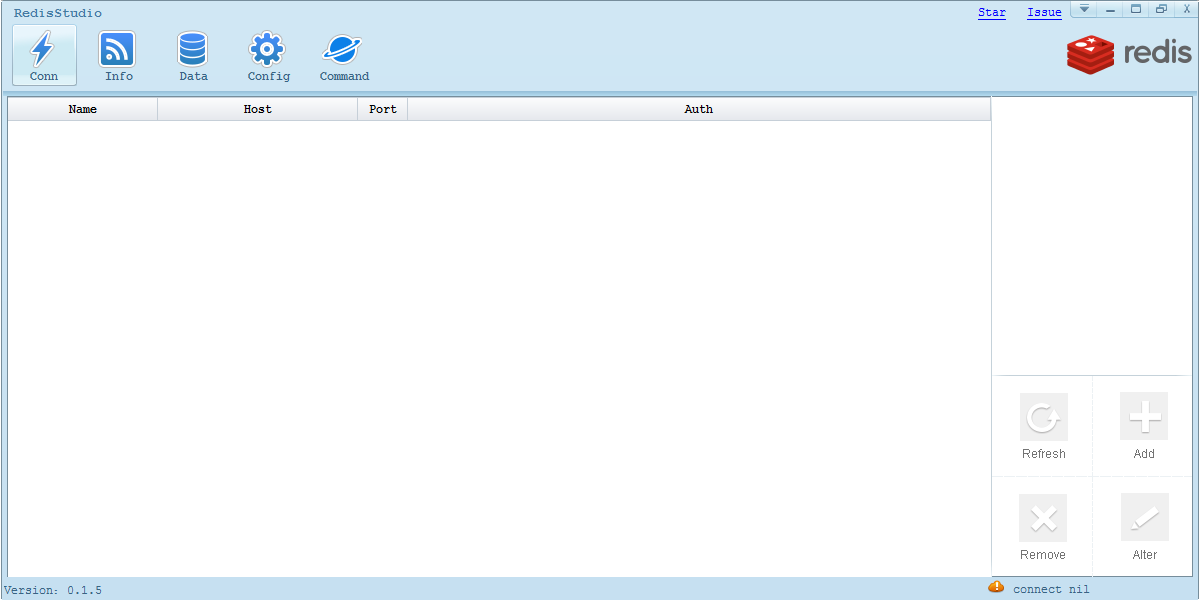This screenshot has height=600, width=1200.
Task: Click the 'connect nil' status text
Action: point(1051,589)
